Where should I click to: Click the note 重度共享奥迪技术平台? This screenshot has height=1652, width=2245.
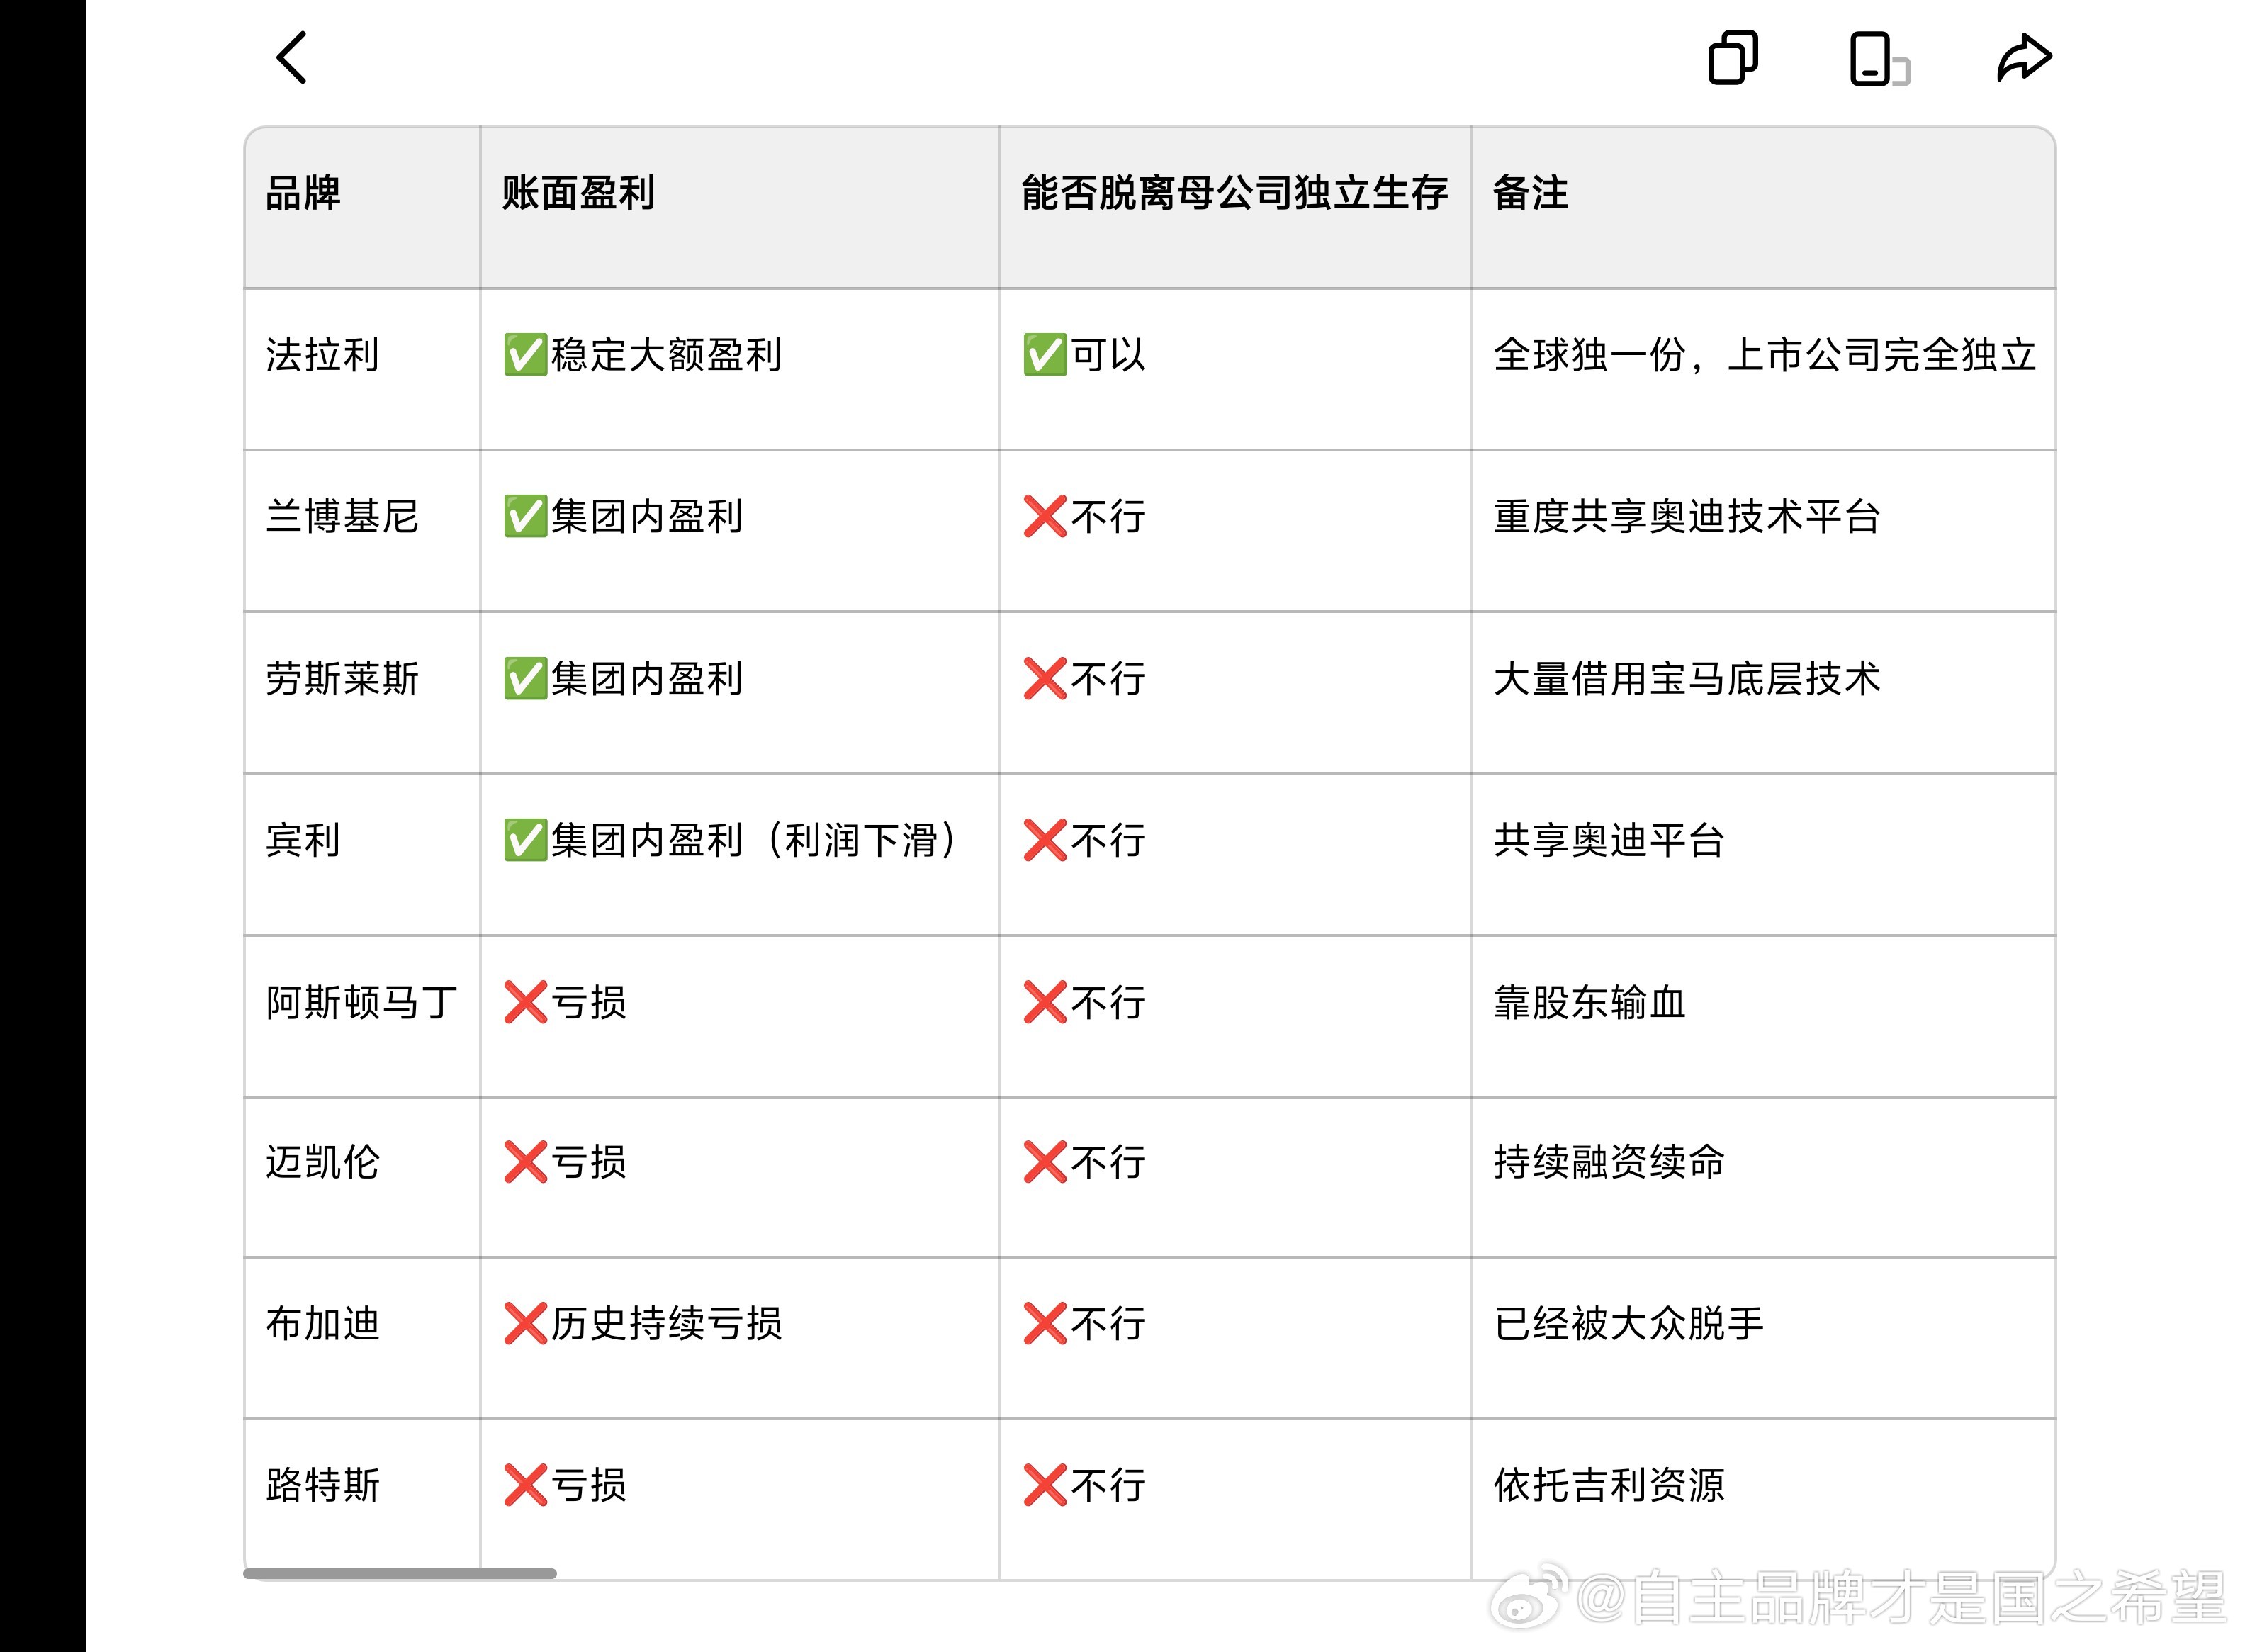[1686, 516]
